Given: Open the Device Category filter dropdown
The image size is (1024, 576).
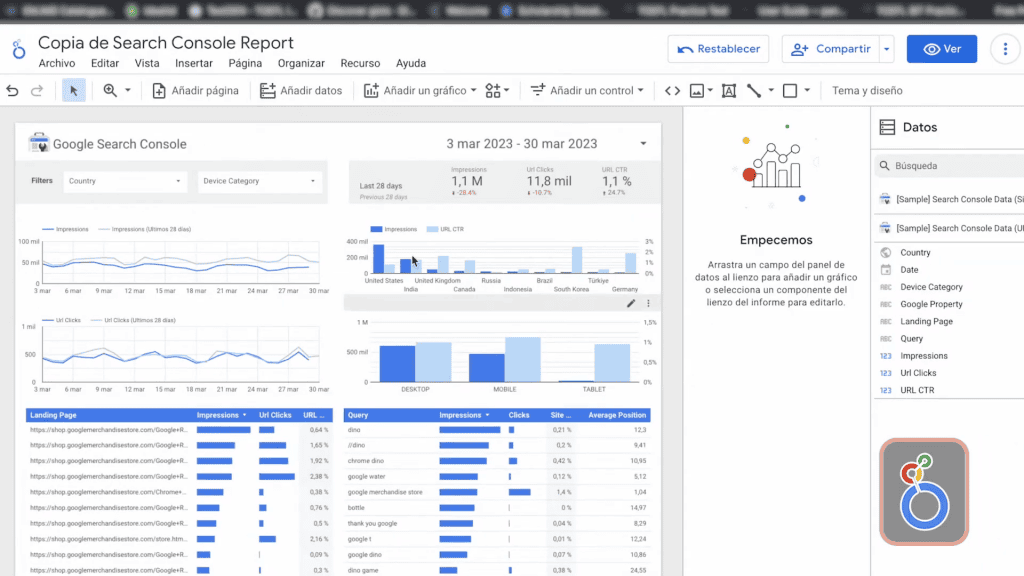Looking at the screenshot, I should (259, 181).
